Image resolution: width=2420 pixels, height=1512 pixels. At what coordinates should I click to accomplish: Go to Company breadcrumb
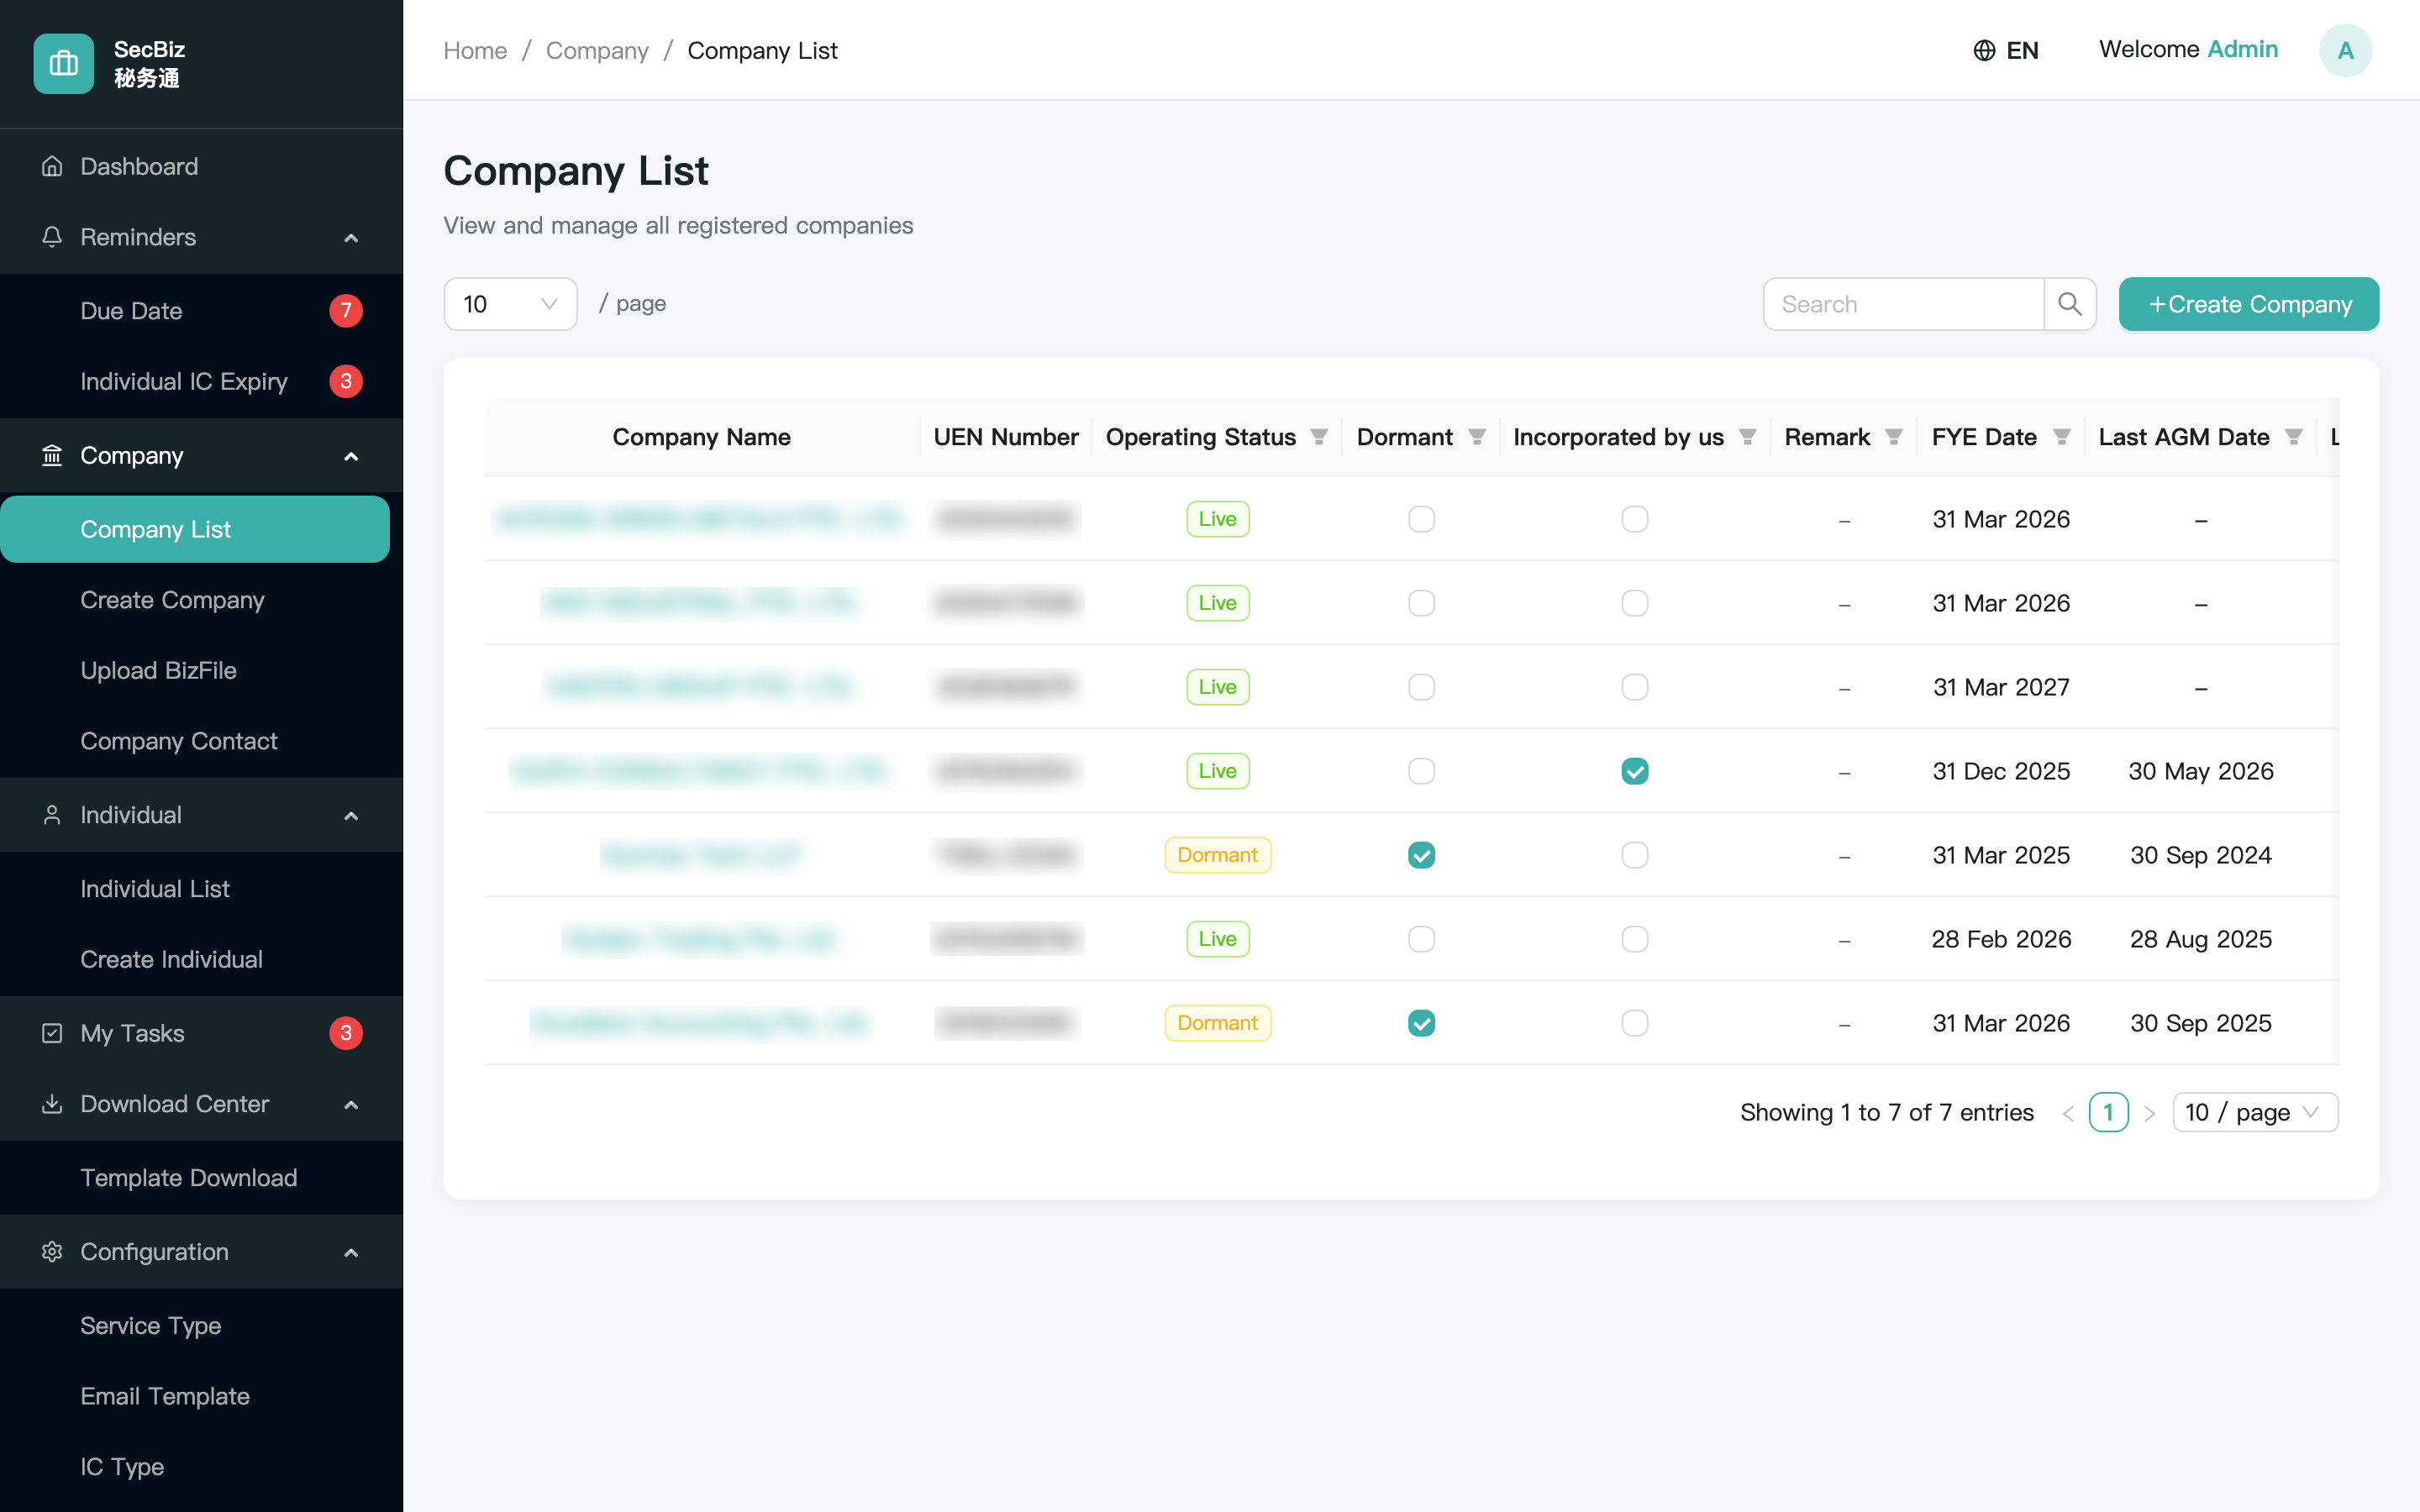597,50
